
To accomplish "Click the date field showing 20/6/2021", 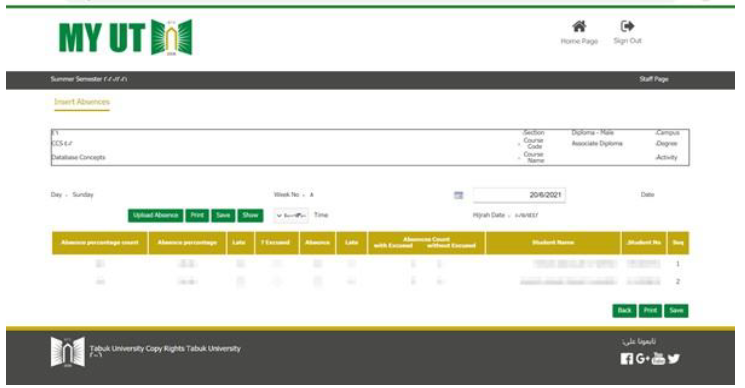I will tap(519, 195).
